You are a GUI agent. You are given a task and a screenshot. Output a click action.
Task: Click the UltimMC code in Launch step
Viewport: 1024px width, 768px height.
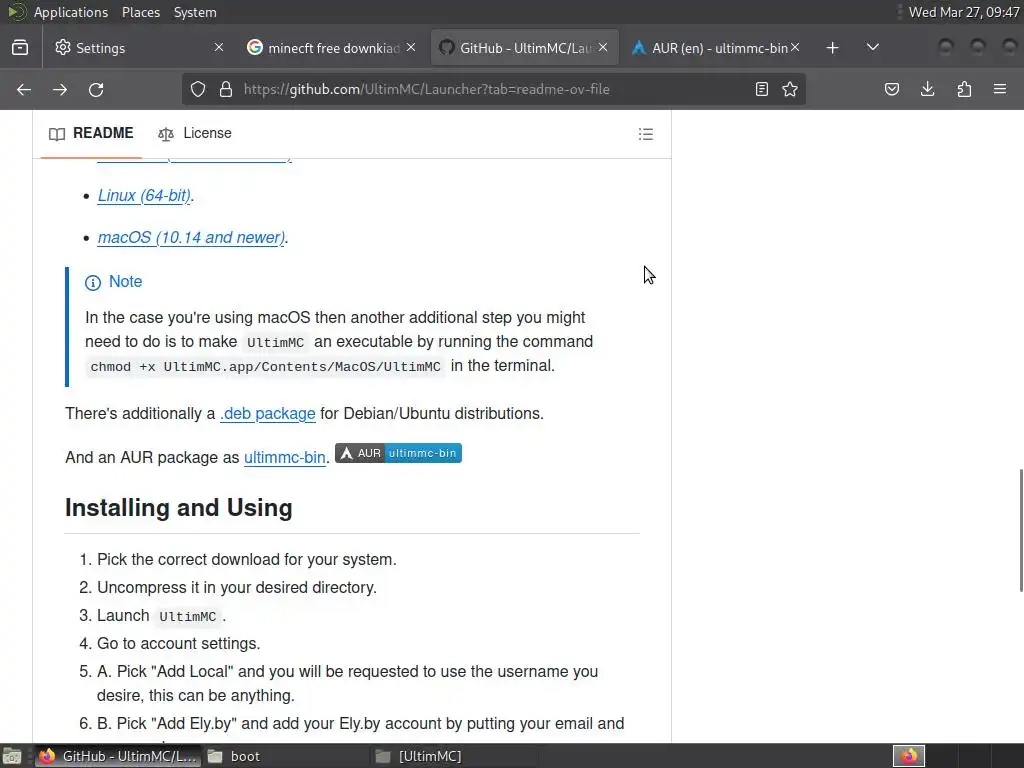click(187, 616)
